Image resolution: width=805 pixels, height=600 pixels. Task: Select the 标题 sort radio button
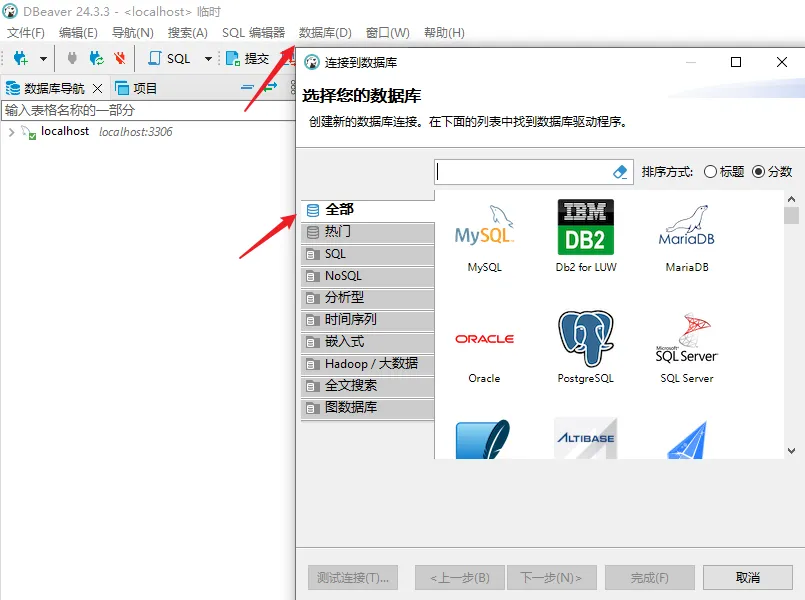pos(711,171)
